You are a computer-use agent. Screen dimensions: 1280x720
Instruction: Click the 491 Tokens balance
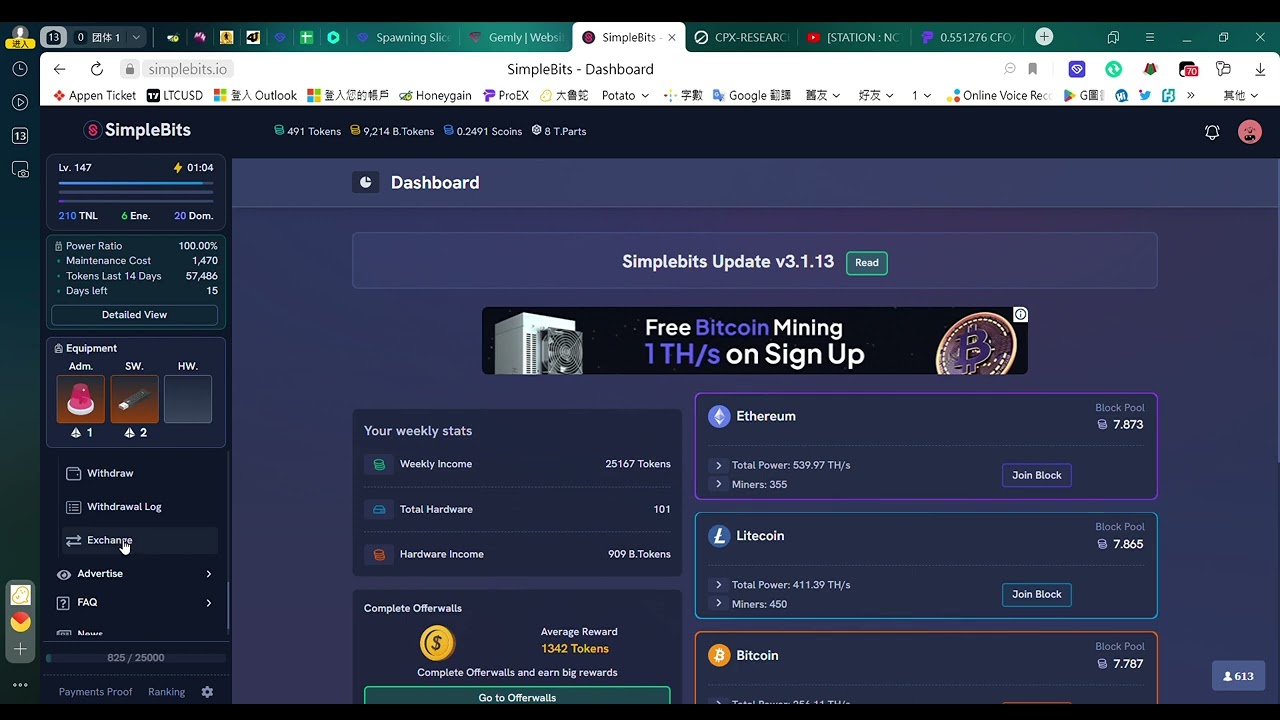[x=307, y=131]
